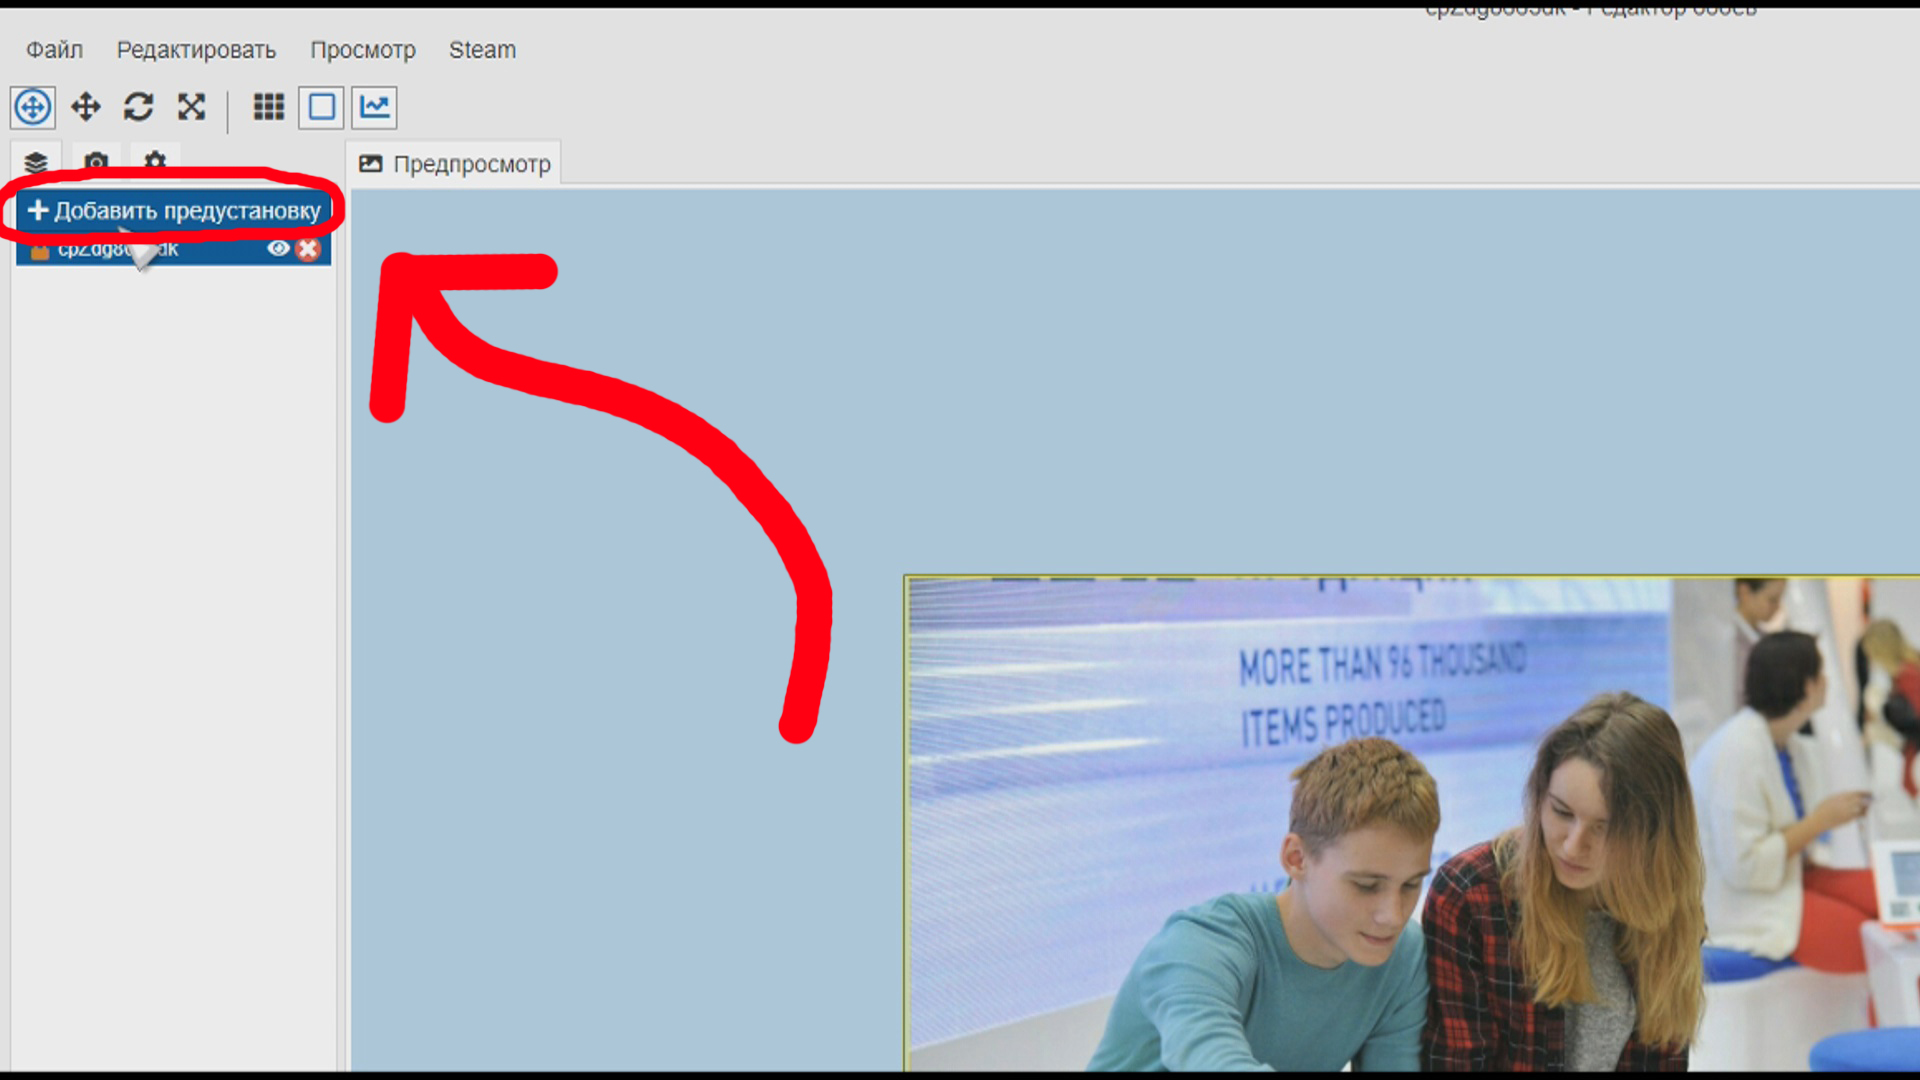Delete layer with red X button
The image size is (1920, 1080).
[308, 249]
